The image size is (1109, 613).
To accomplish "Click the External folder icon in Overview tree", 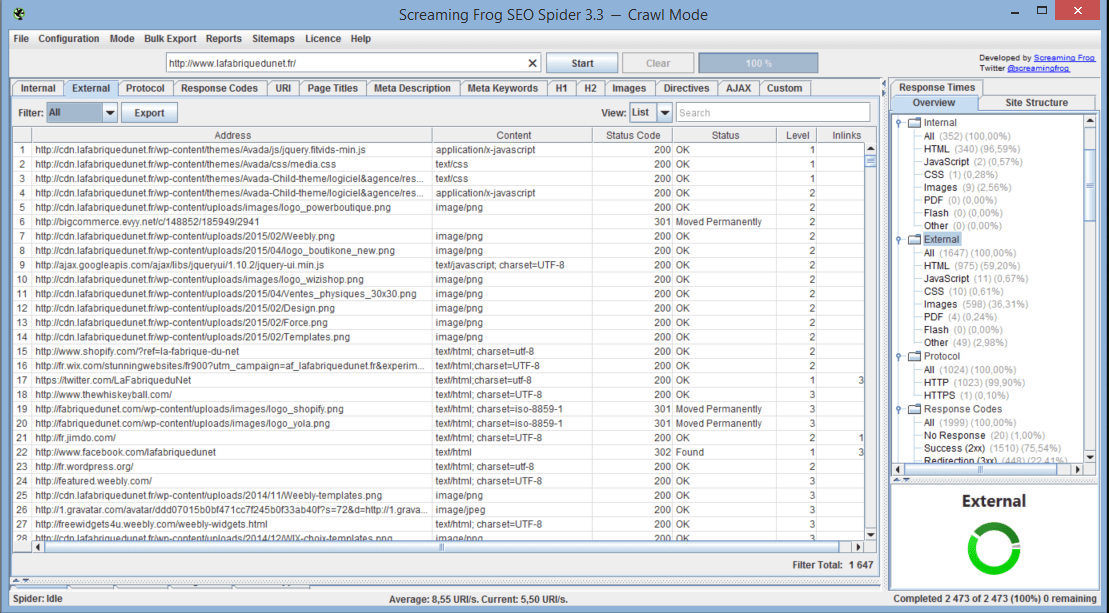I will (914, 240).
